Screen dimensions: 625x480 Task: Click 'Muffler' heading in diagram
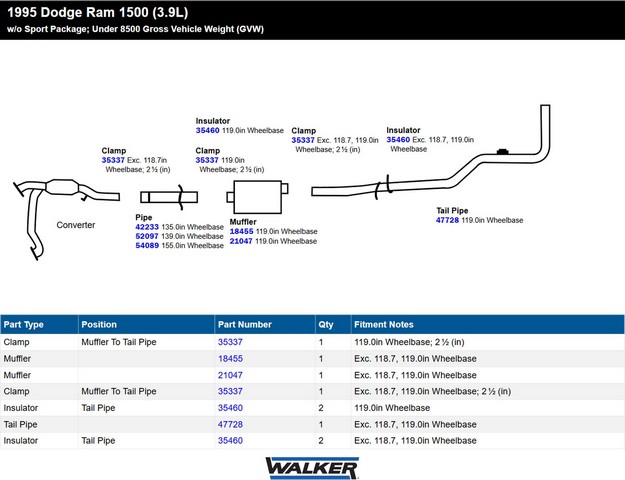243,222
